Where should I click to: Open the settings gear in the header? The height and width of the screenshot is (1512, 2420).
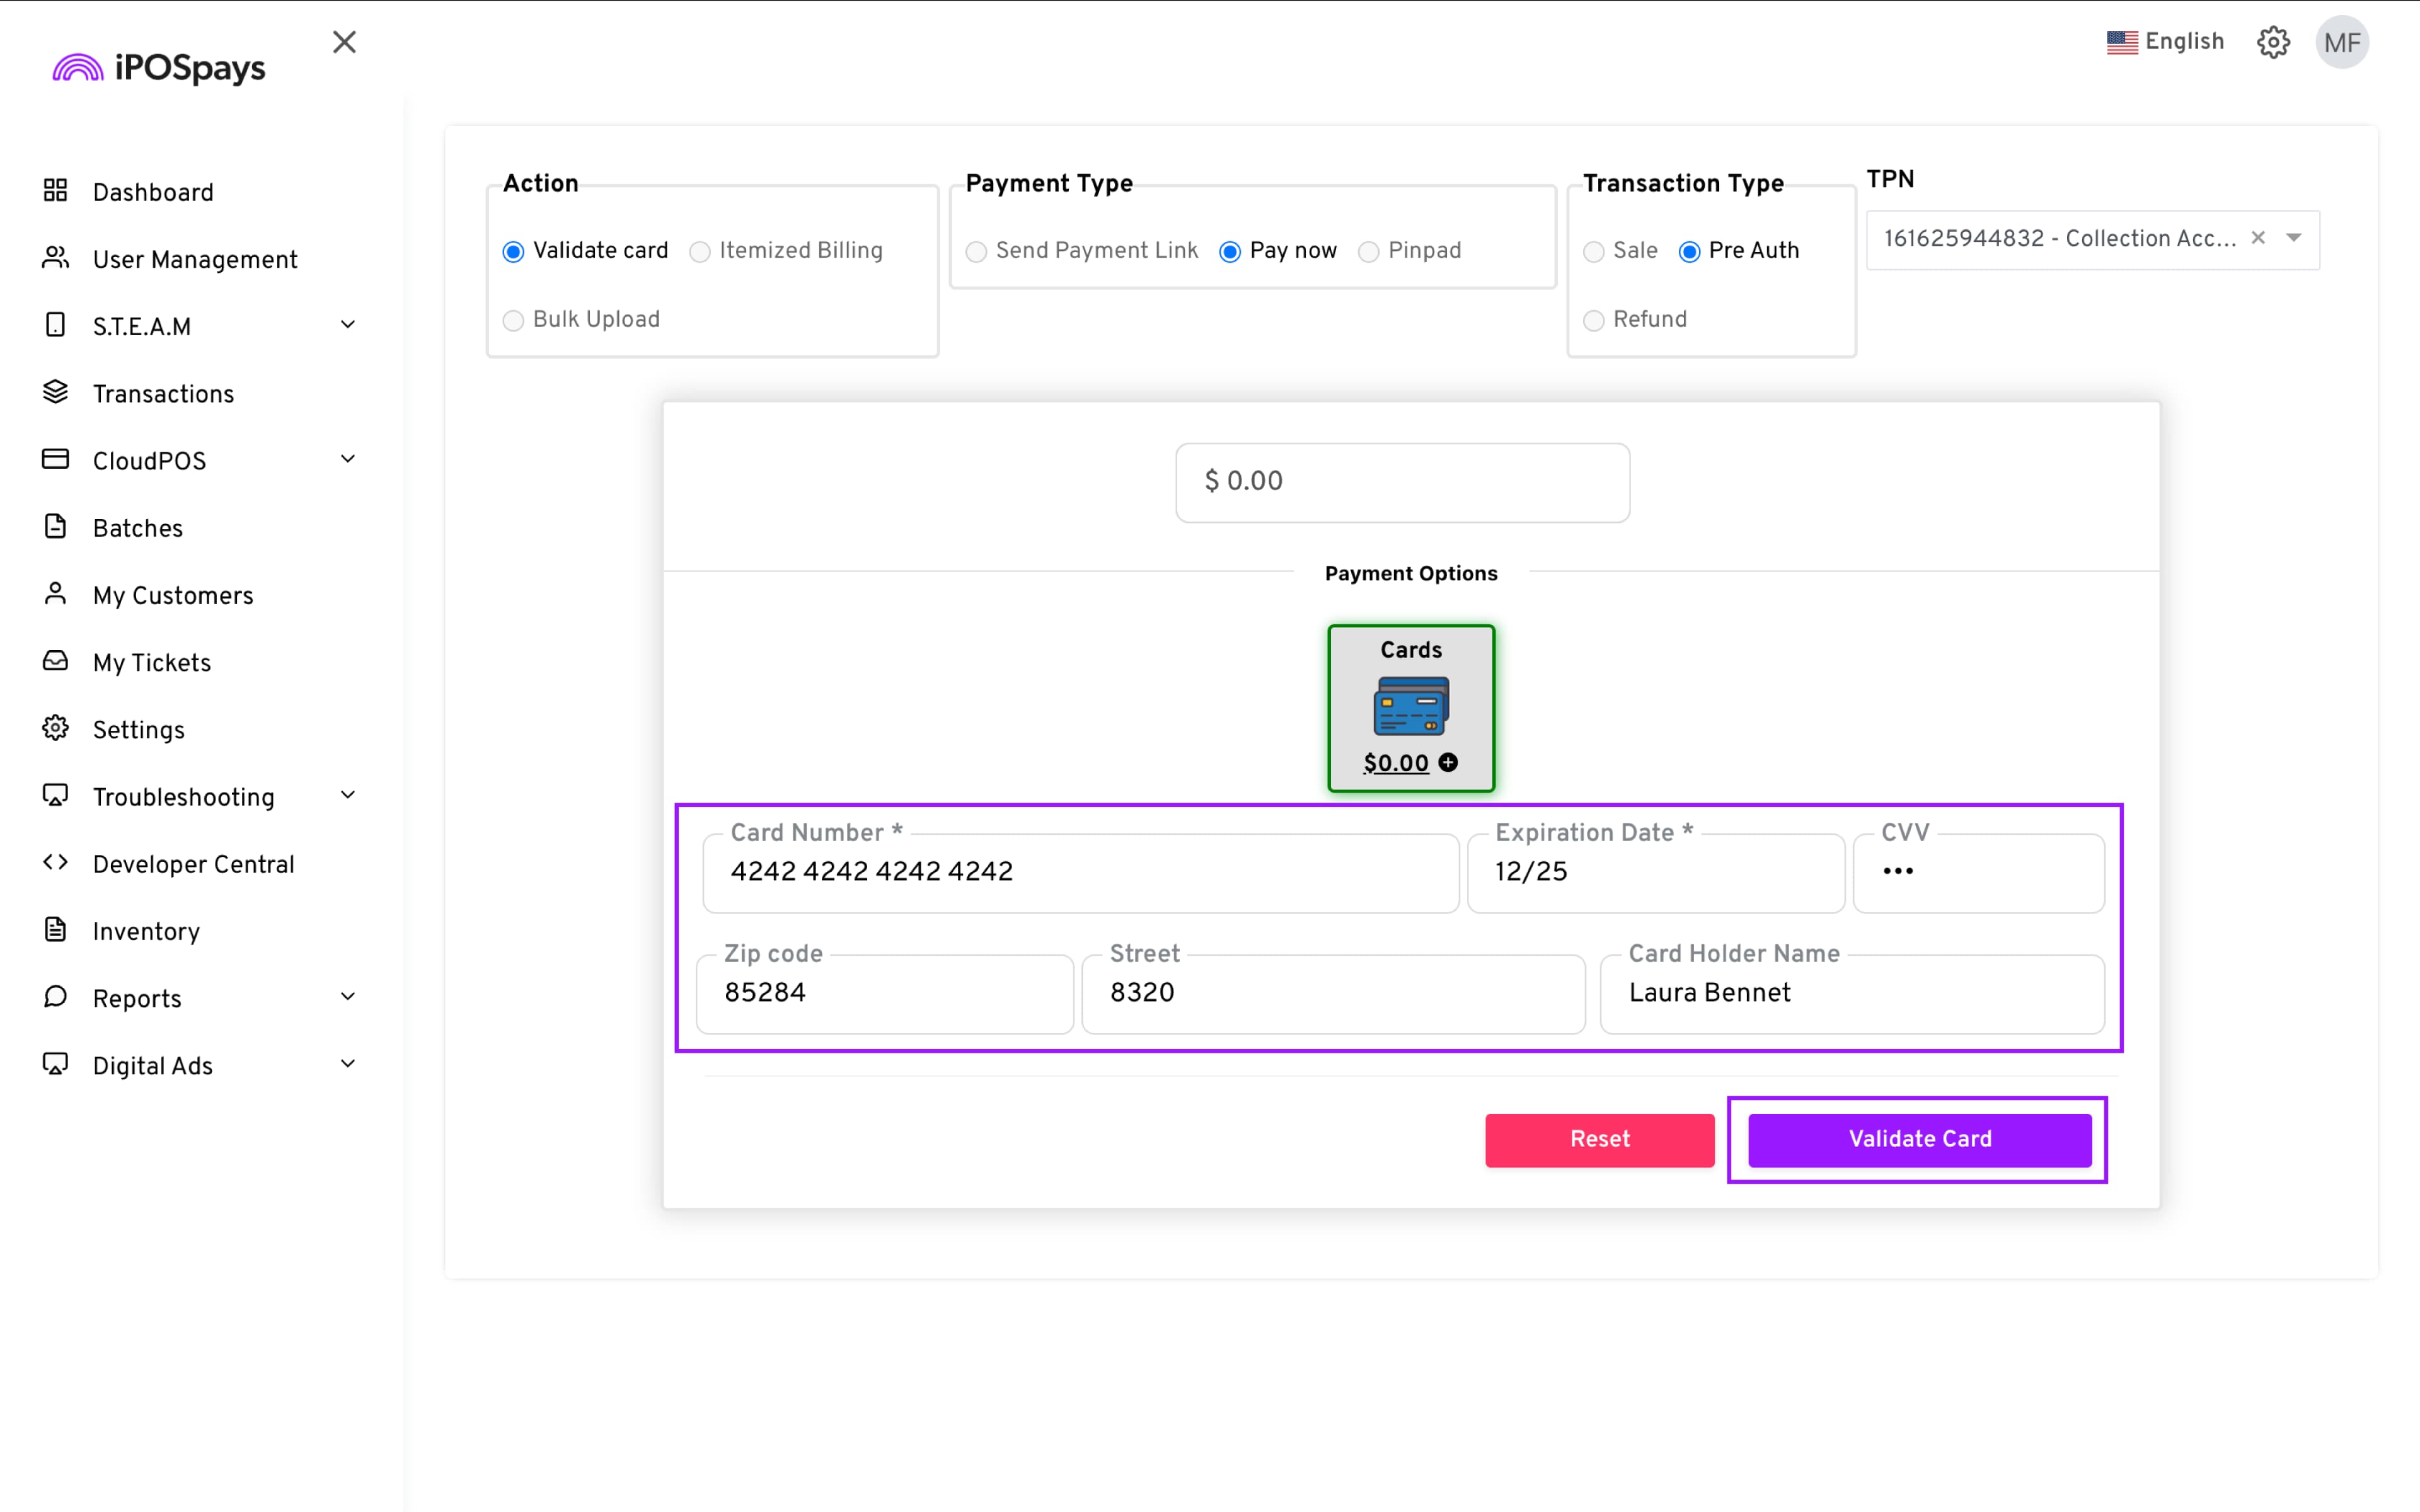[x=2273, y=42]
